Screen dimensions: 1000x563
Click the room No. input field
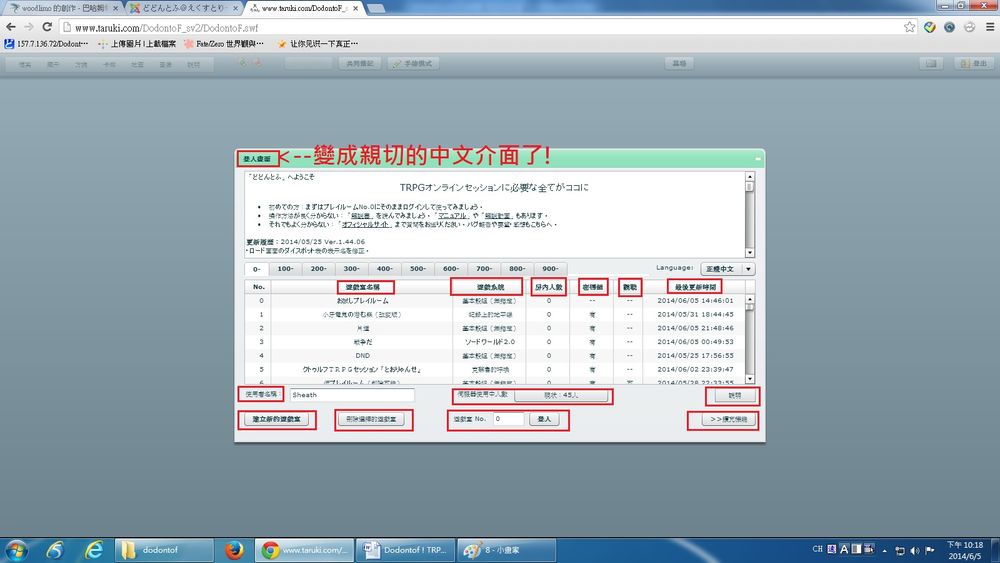click(x=507, y=420)
